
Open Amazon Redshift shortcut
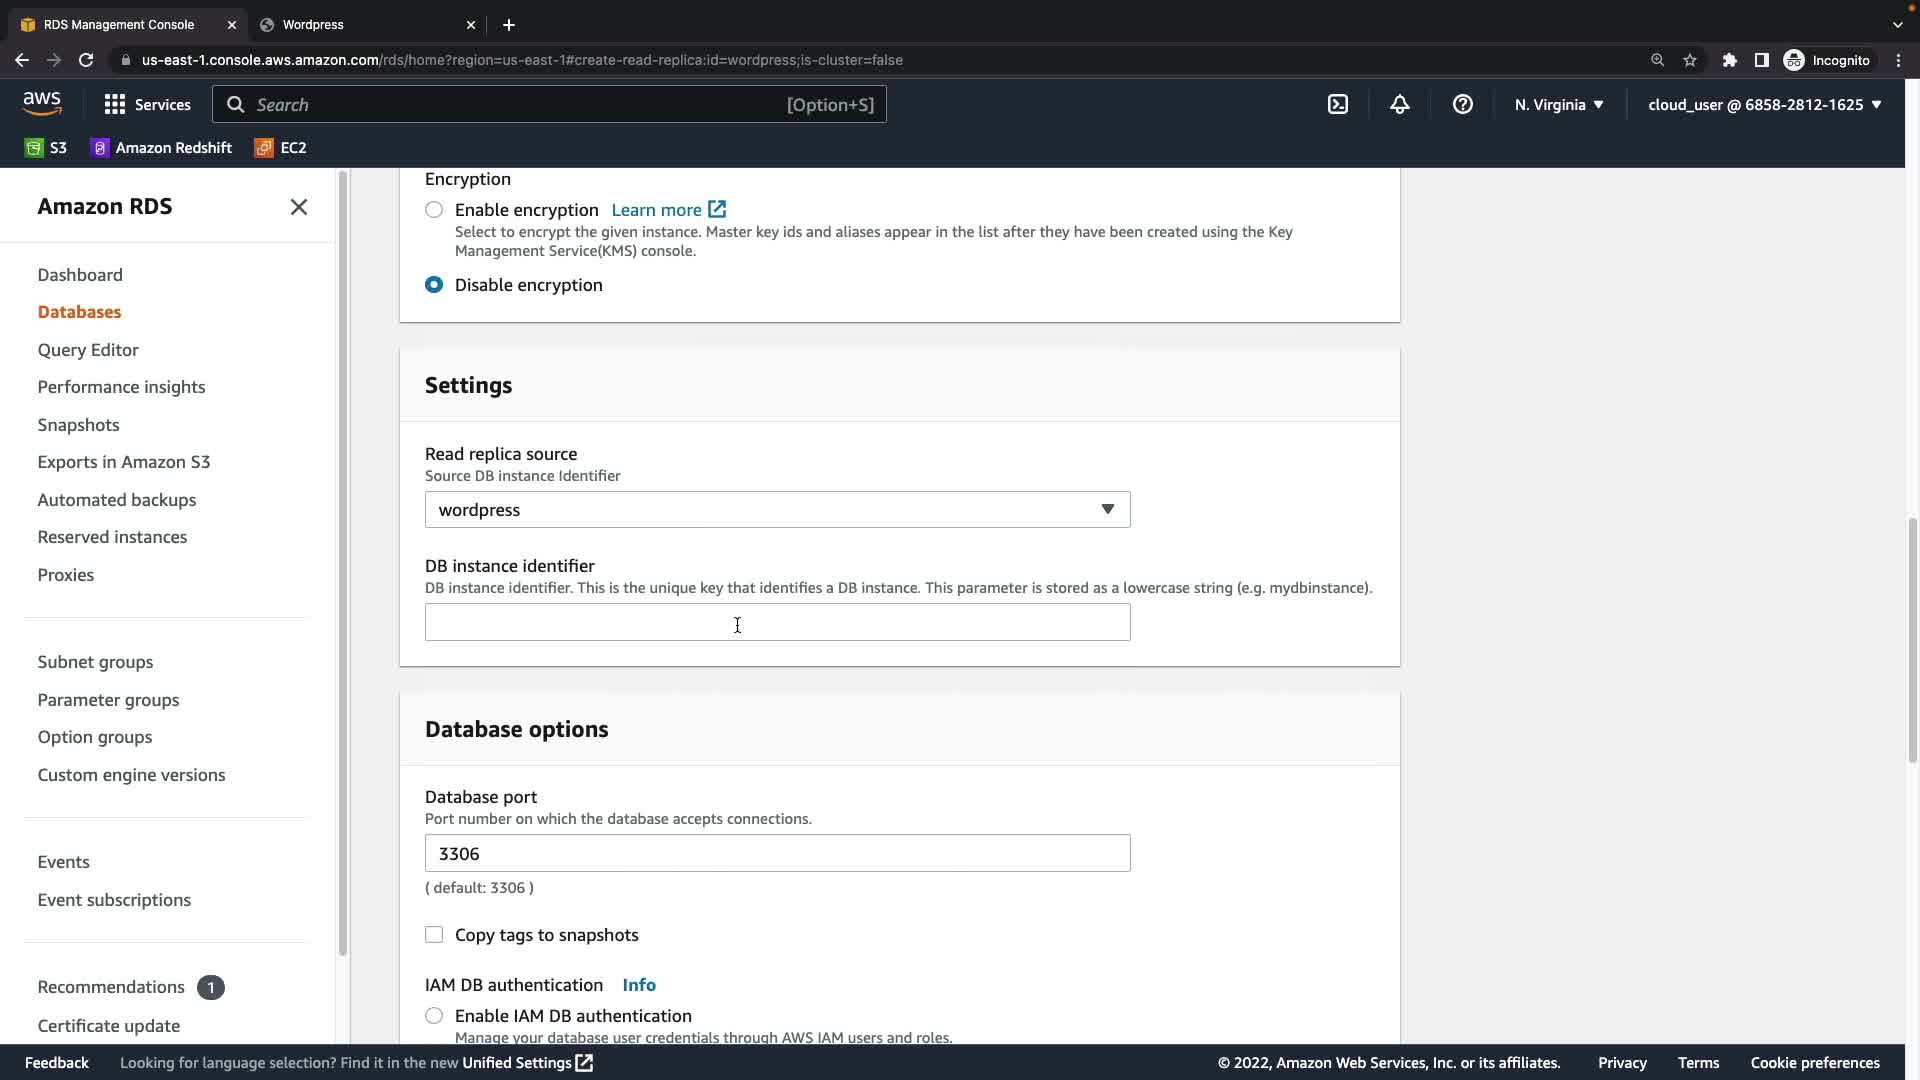click(x=161, y=148)
